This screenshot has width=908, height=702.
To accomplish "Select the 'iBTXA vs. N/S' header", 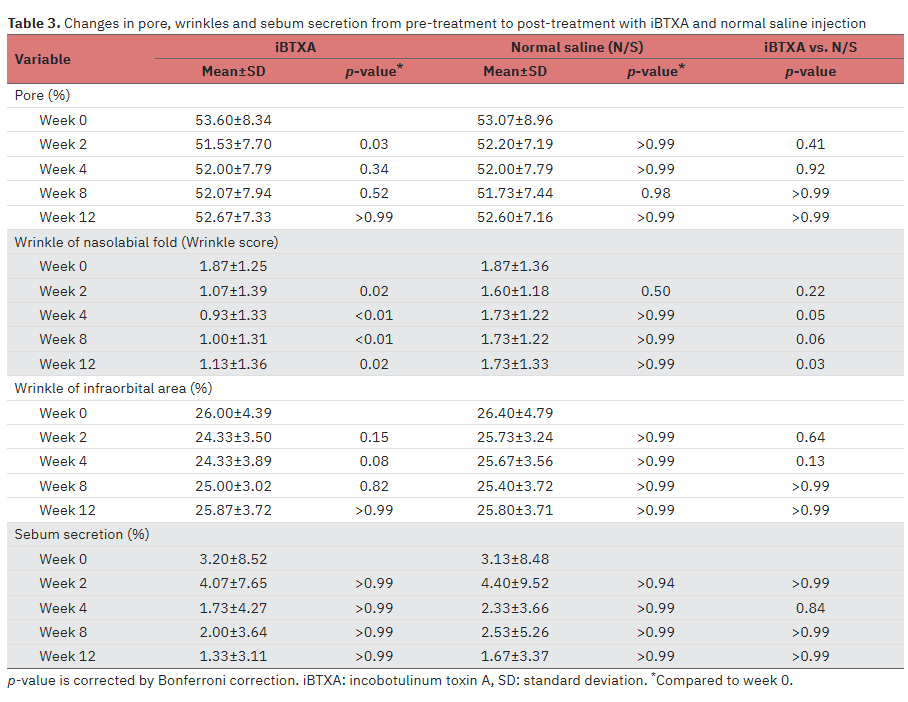I will 810,47.
